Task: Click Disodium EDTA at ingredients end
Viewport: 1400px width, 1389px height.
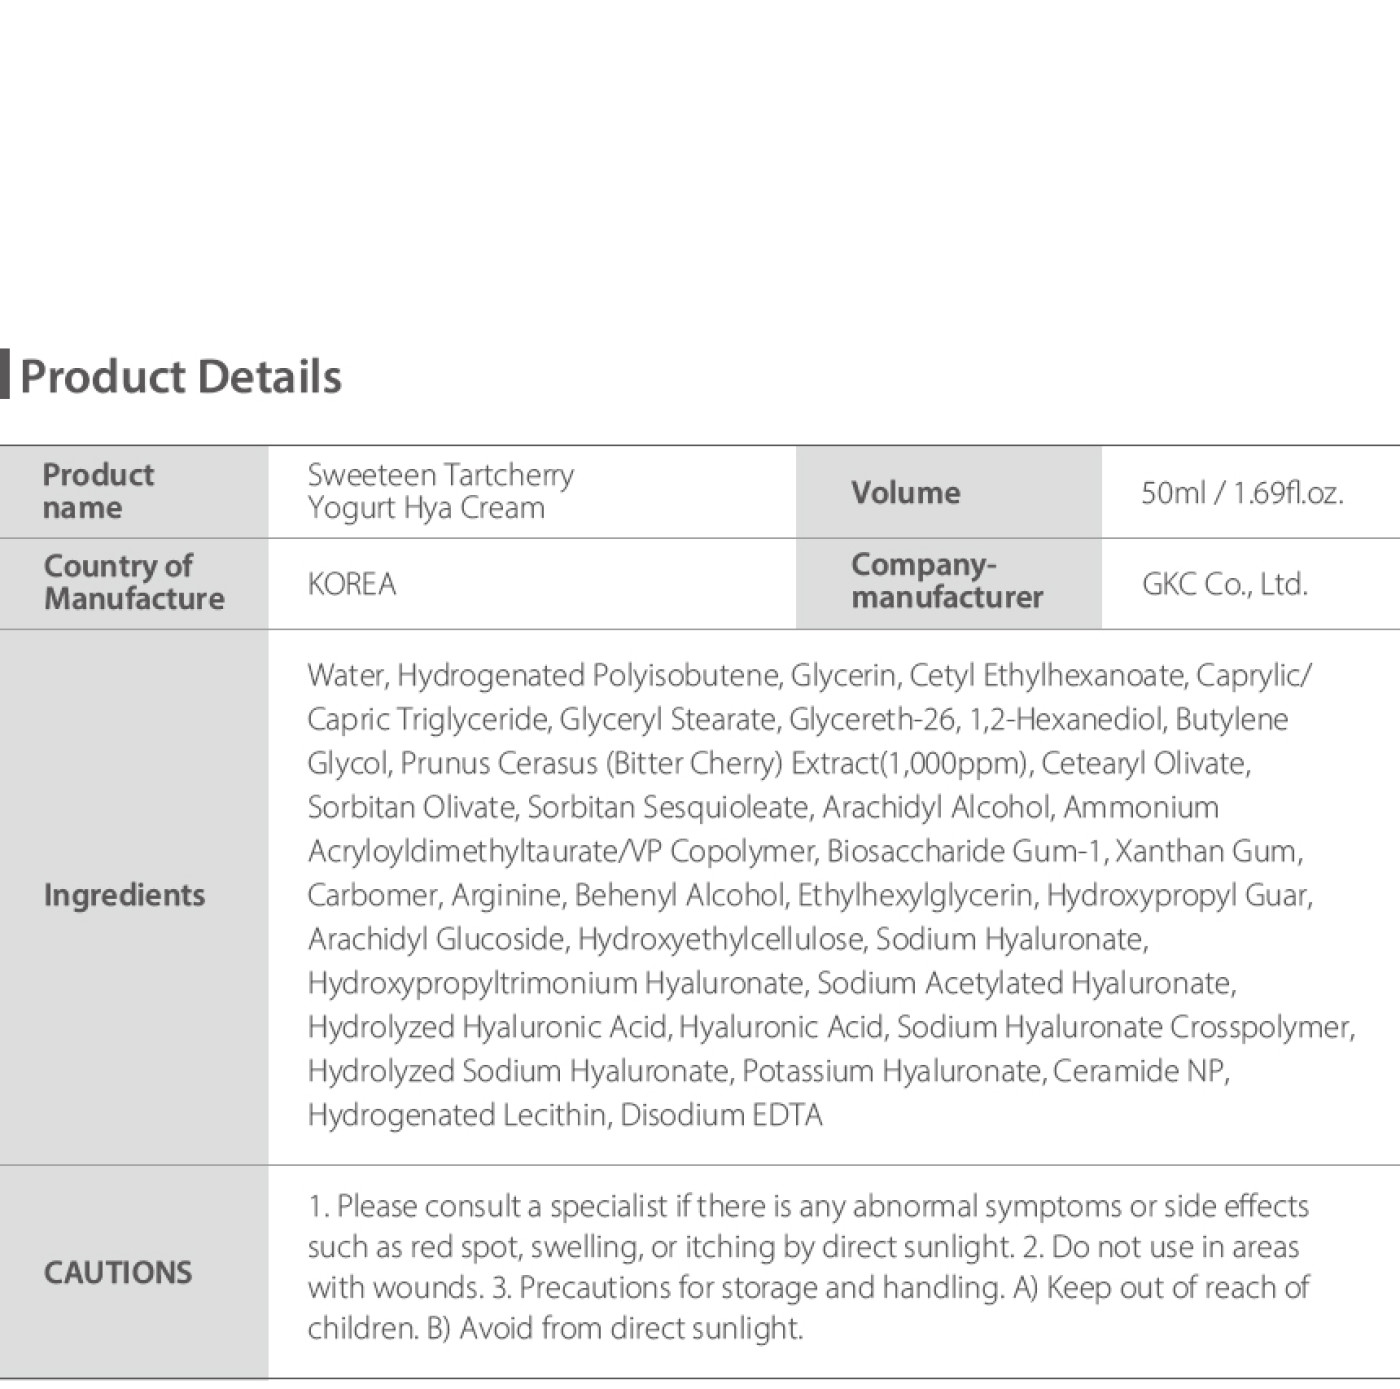Action: 721,1115
